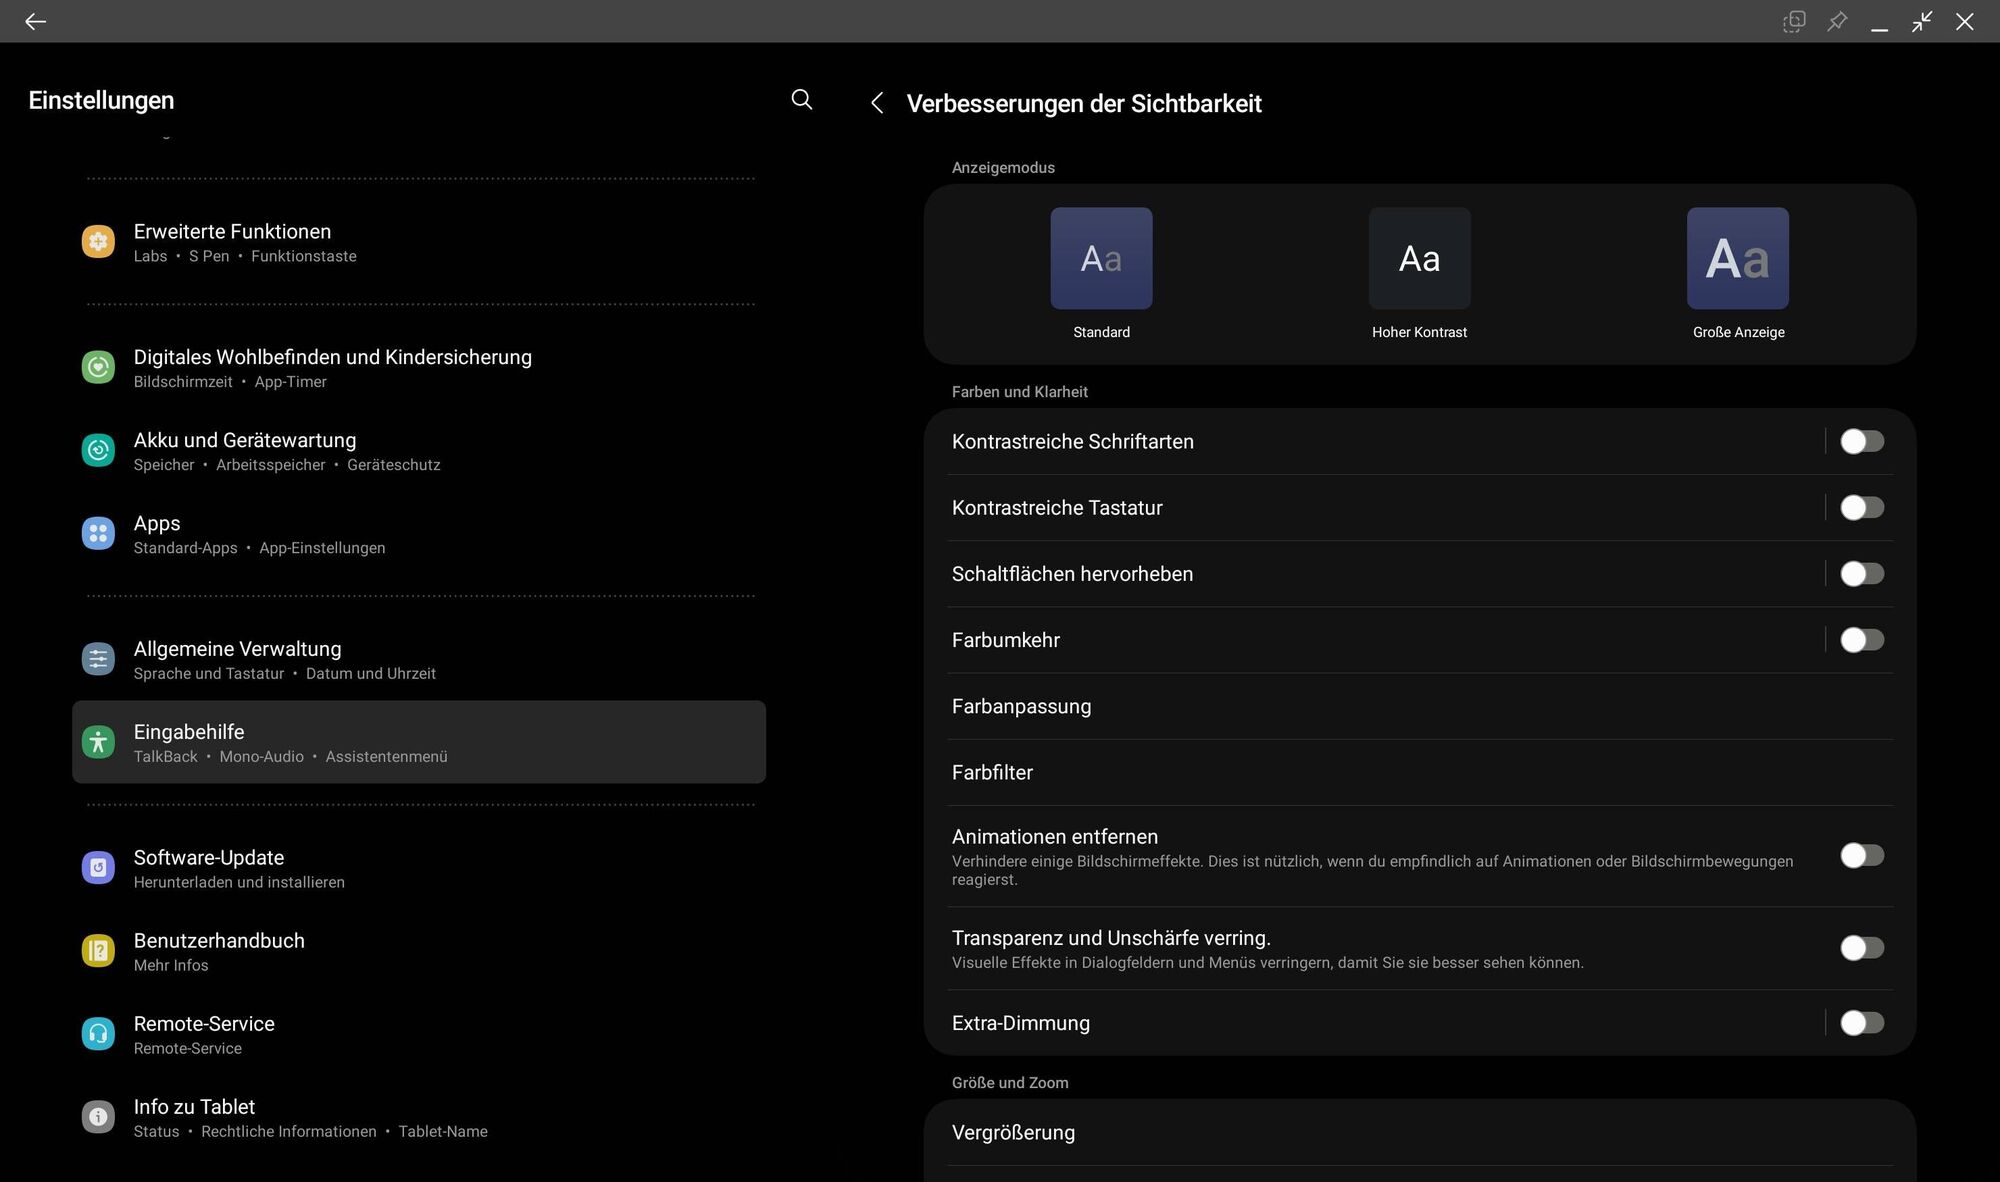The width and height of the screenshot is (2000, 1182).
Task: Open Info zu Tablet entry
Action: coord(419,1117)
